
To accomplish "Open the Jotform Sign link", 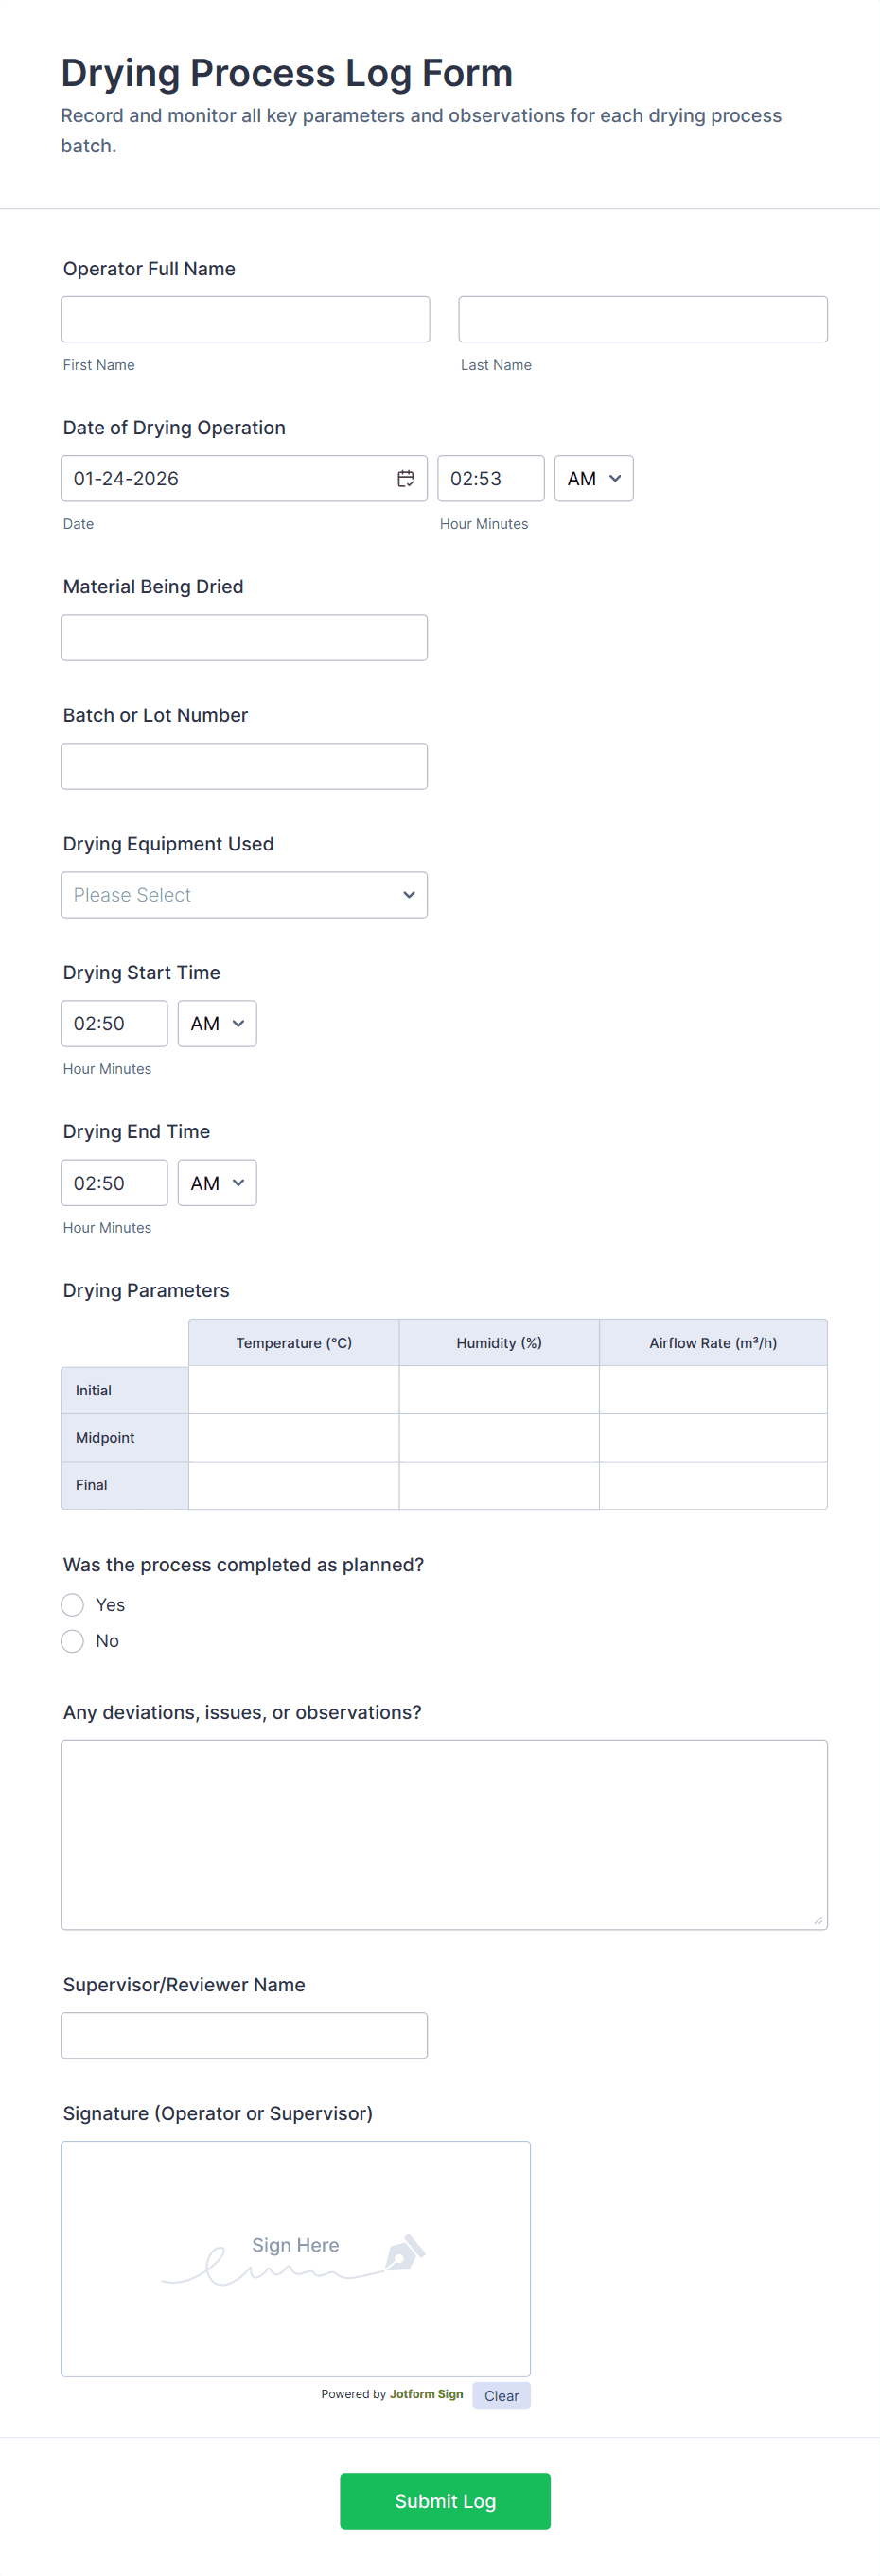I will pos(426,2394).
